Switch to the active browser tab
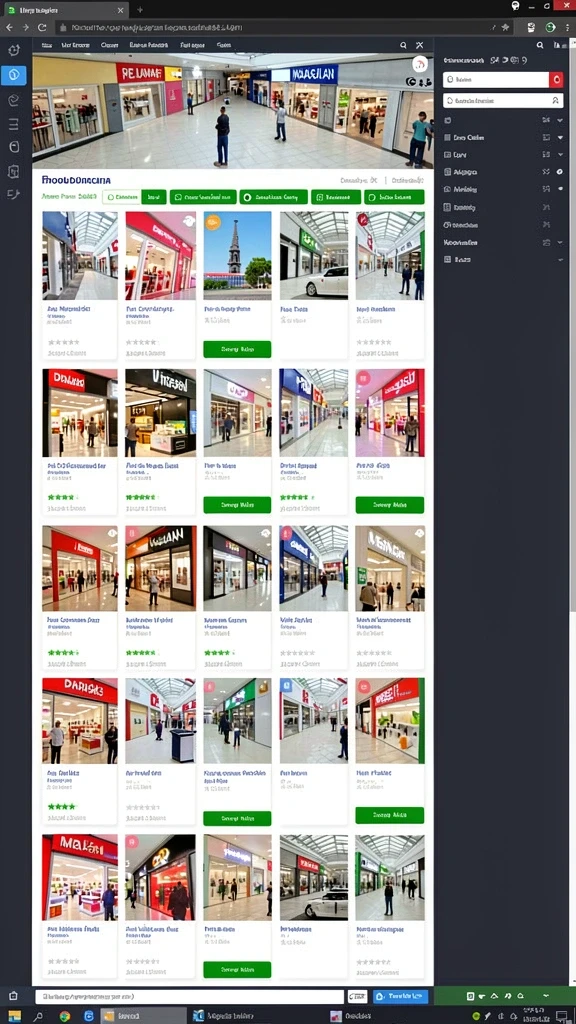Screen dimensions: 576x1024 [x=64, y=10]
